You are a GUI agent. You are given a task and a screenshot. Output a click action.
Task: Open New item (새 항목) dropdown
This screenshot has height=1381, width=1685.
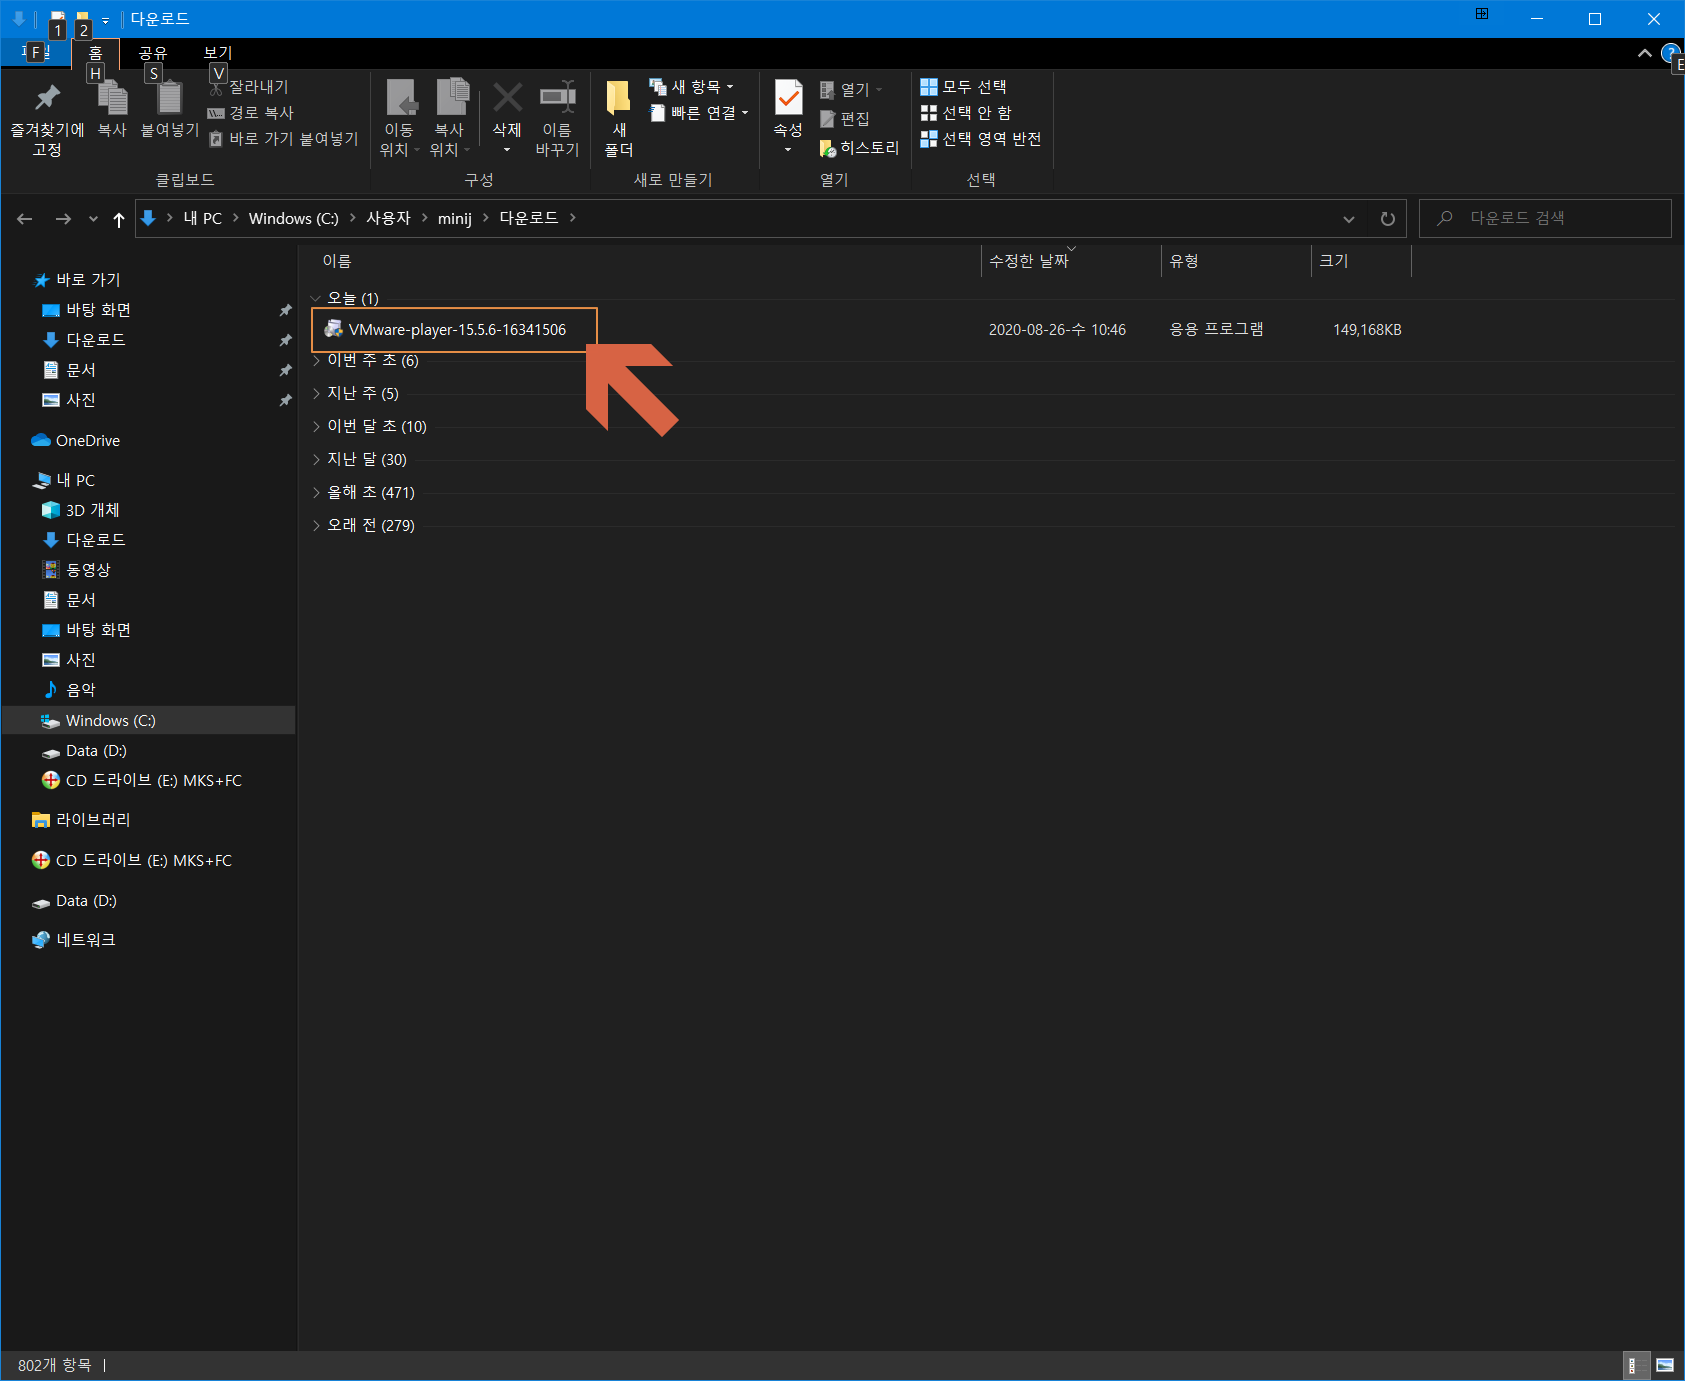[x=692, y=87]
